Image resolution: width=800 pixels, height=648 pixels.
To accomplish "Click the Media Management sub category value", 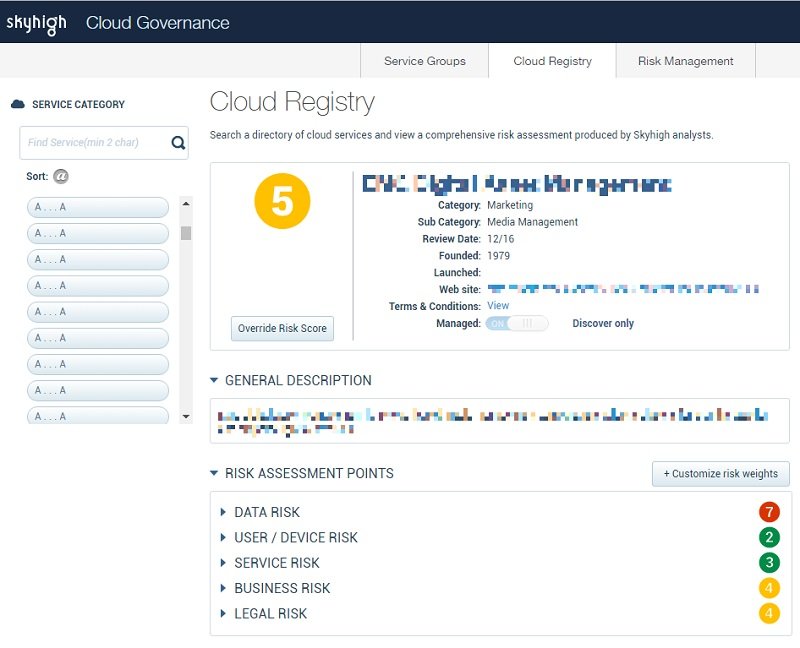I will click(533, 222).
